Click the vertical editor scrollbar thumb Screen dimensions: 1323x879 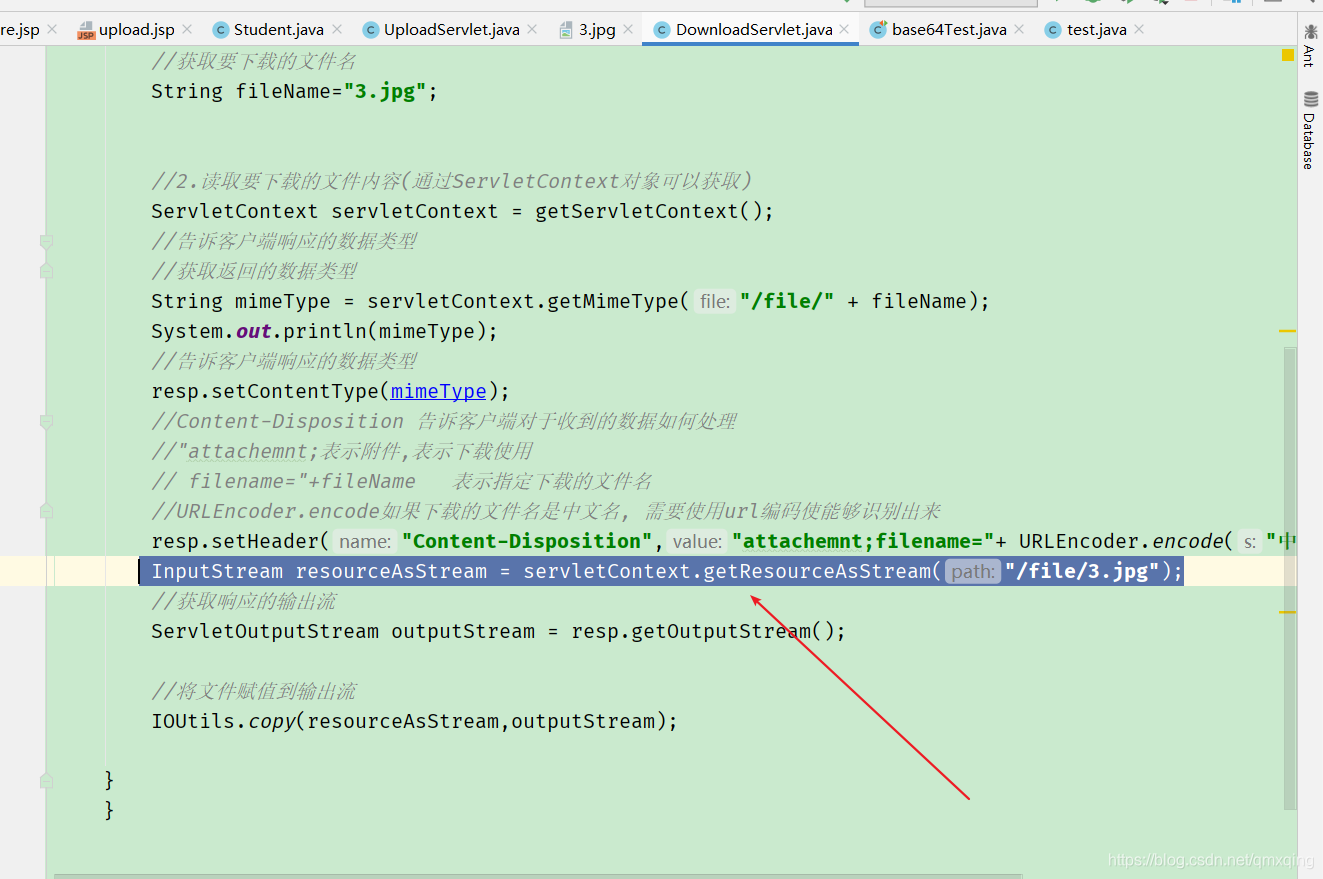[1290, 577]
